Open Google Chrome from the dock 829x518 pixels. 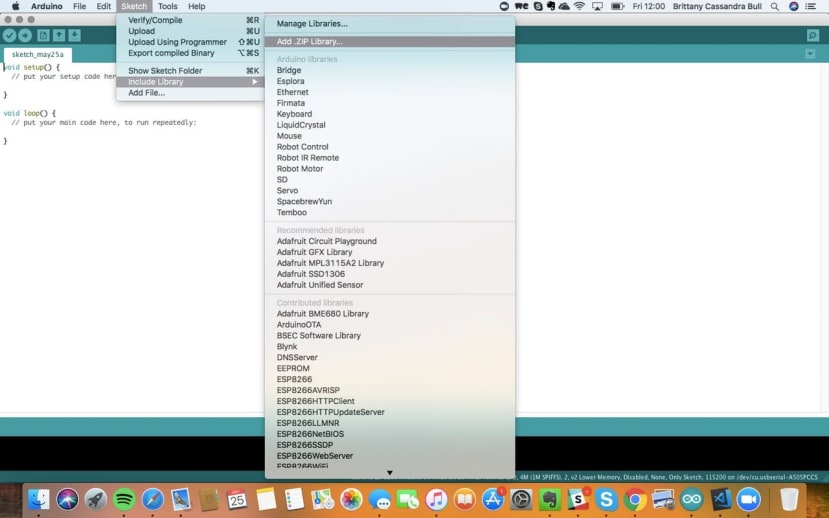pyautogui.click(x=635, y=499)
